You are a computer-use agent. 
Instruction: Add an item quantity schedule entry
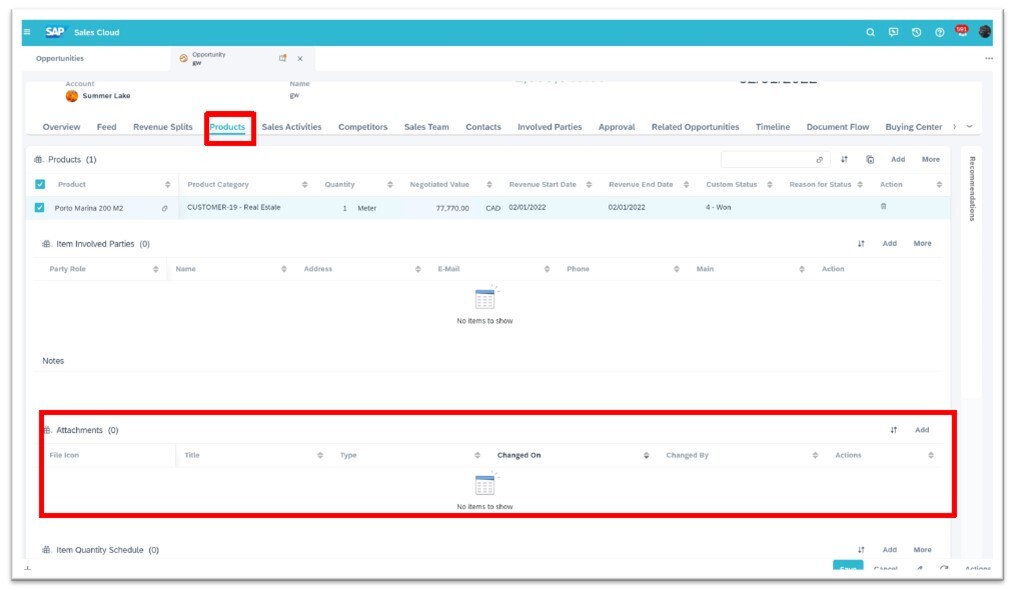click(x=890, y=550)
